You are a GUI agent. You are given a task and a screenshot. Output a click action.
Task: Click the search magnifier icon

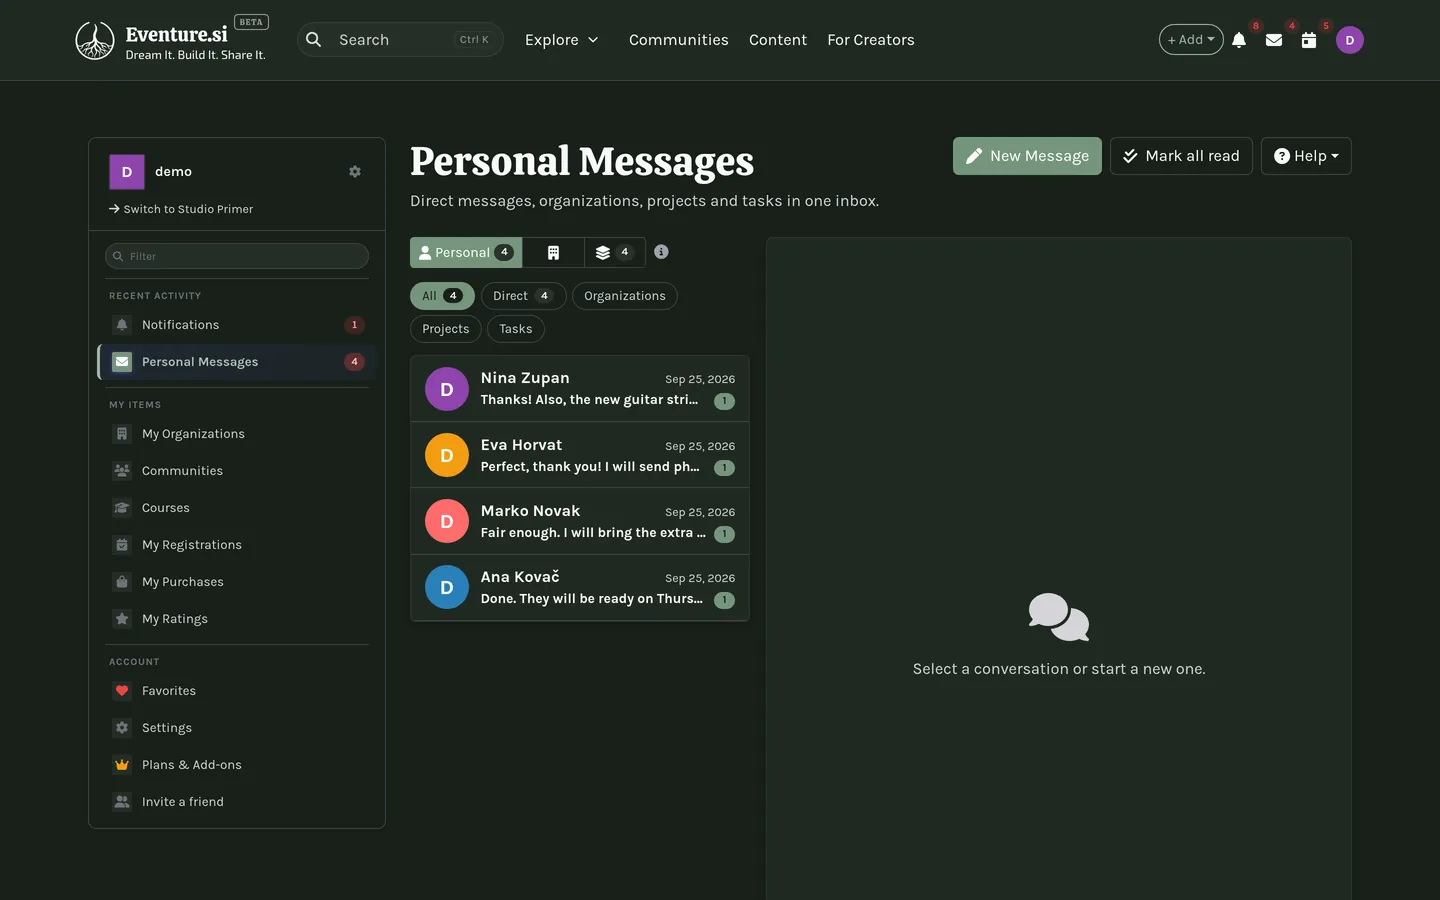(314, 40)
